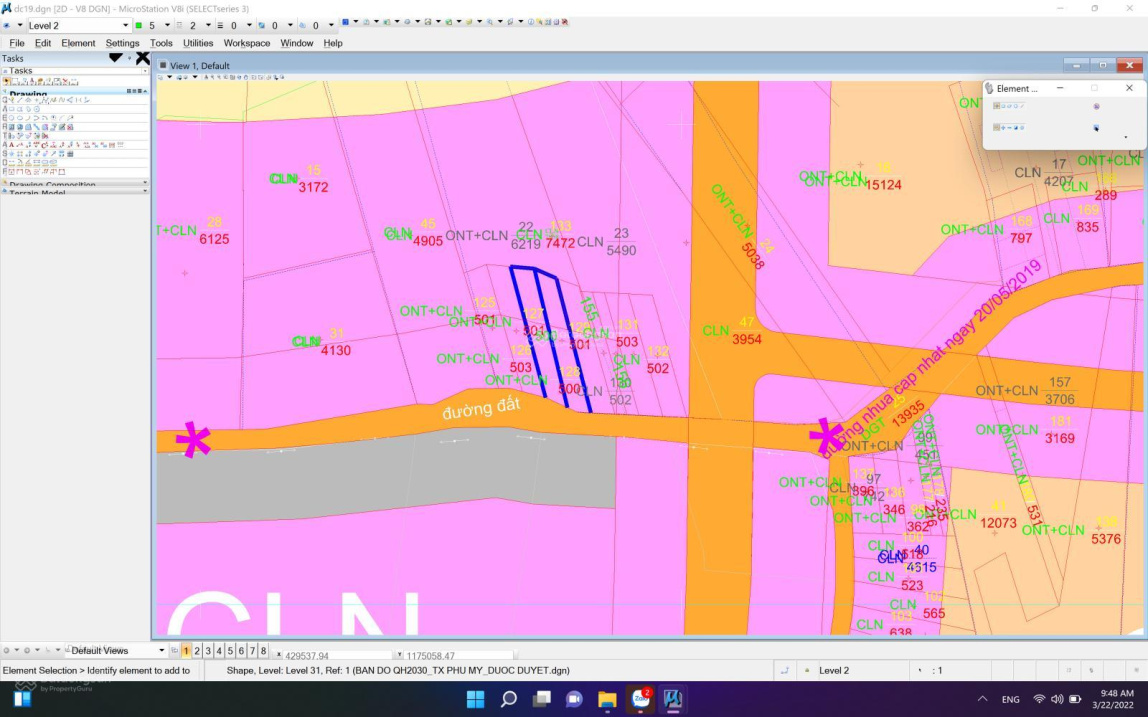
Task: Open the Utilities menu
Action: tap(198, 43)
